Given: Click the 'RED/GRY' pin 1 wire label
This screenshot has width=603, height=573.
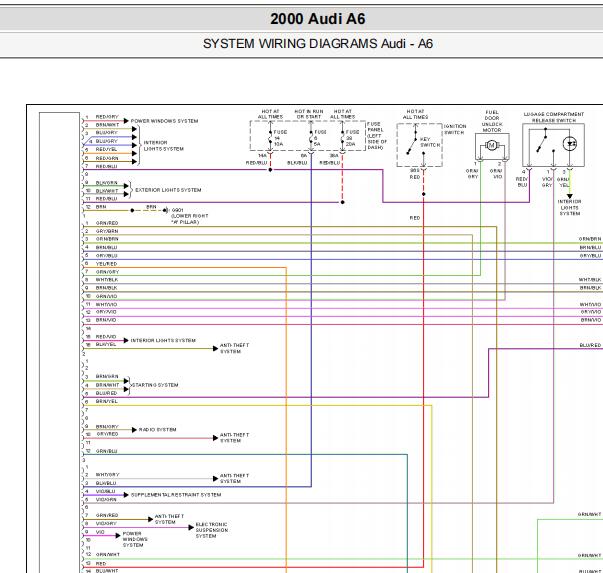Looking at the screenshot, I should [x=107, y=117].
